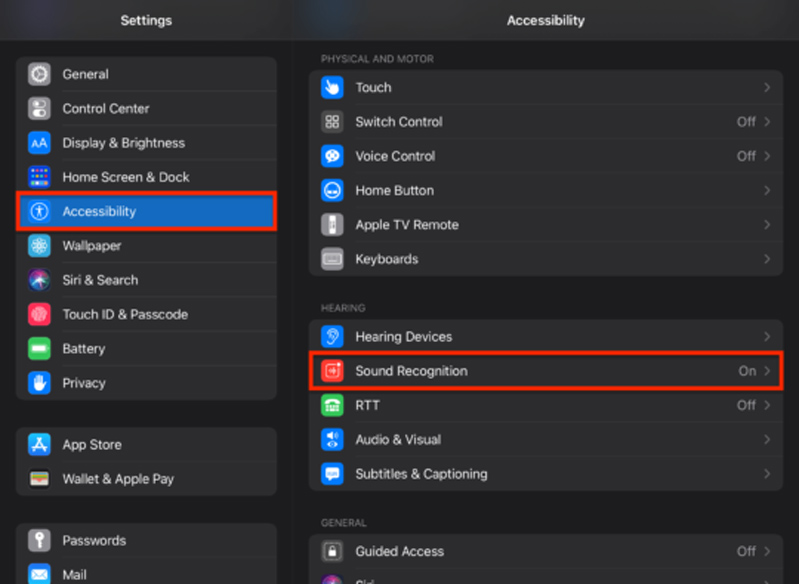The width and height of the screenshot is (799, 584).
Task: Click the RTT Off status
Action: tap(746, 405)
